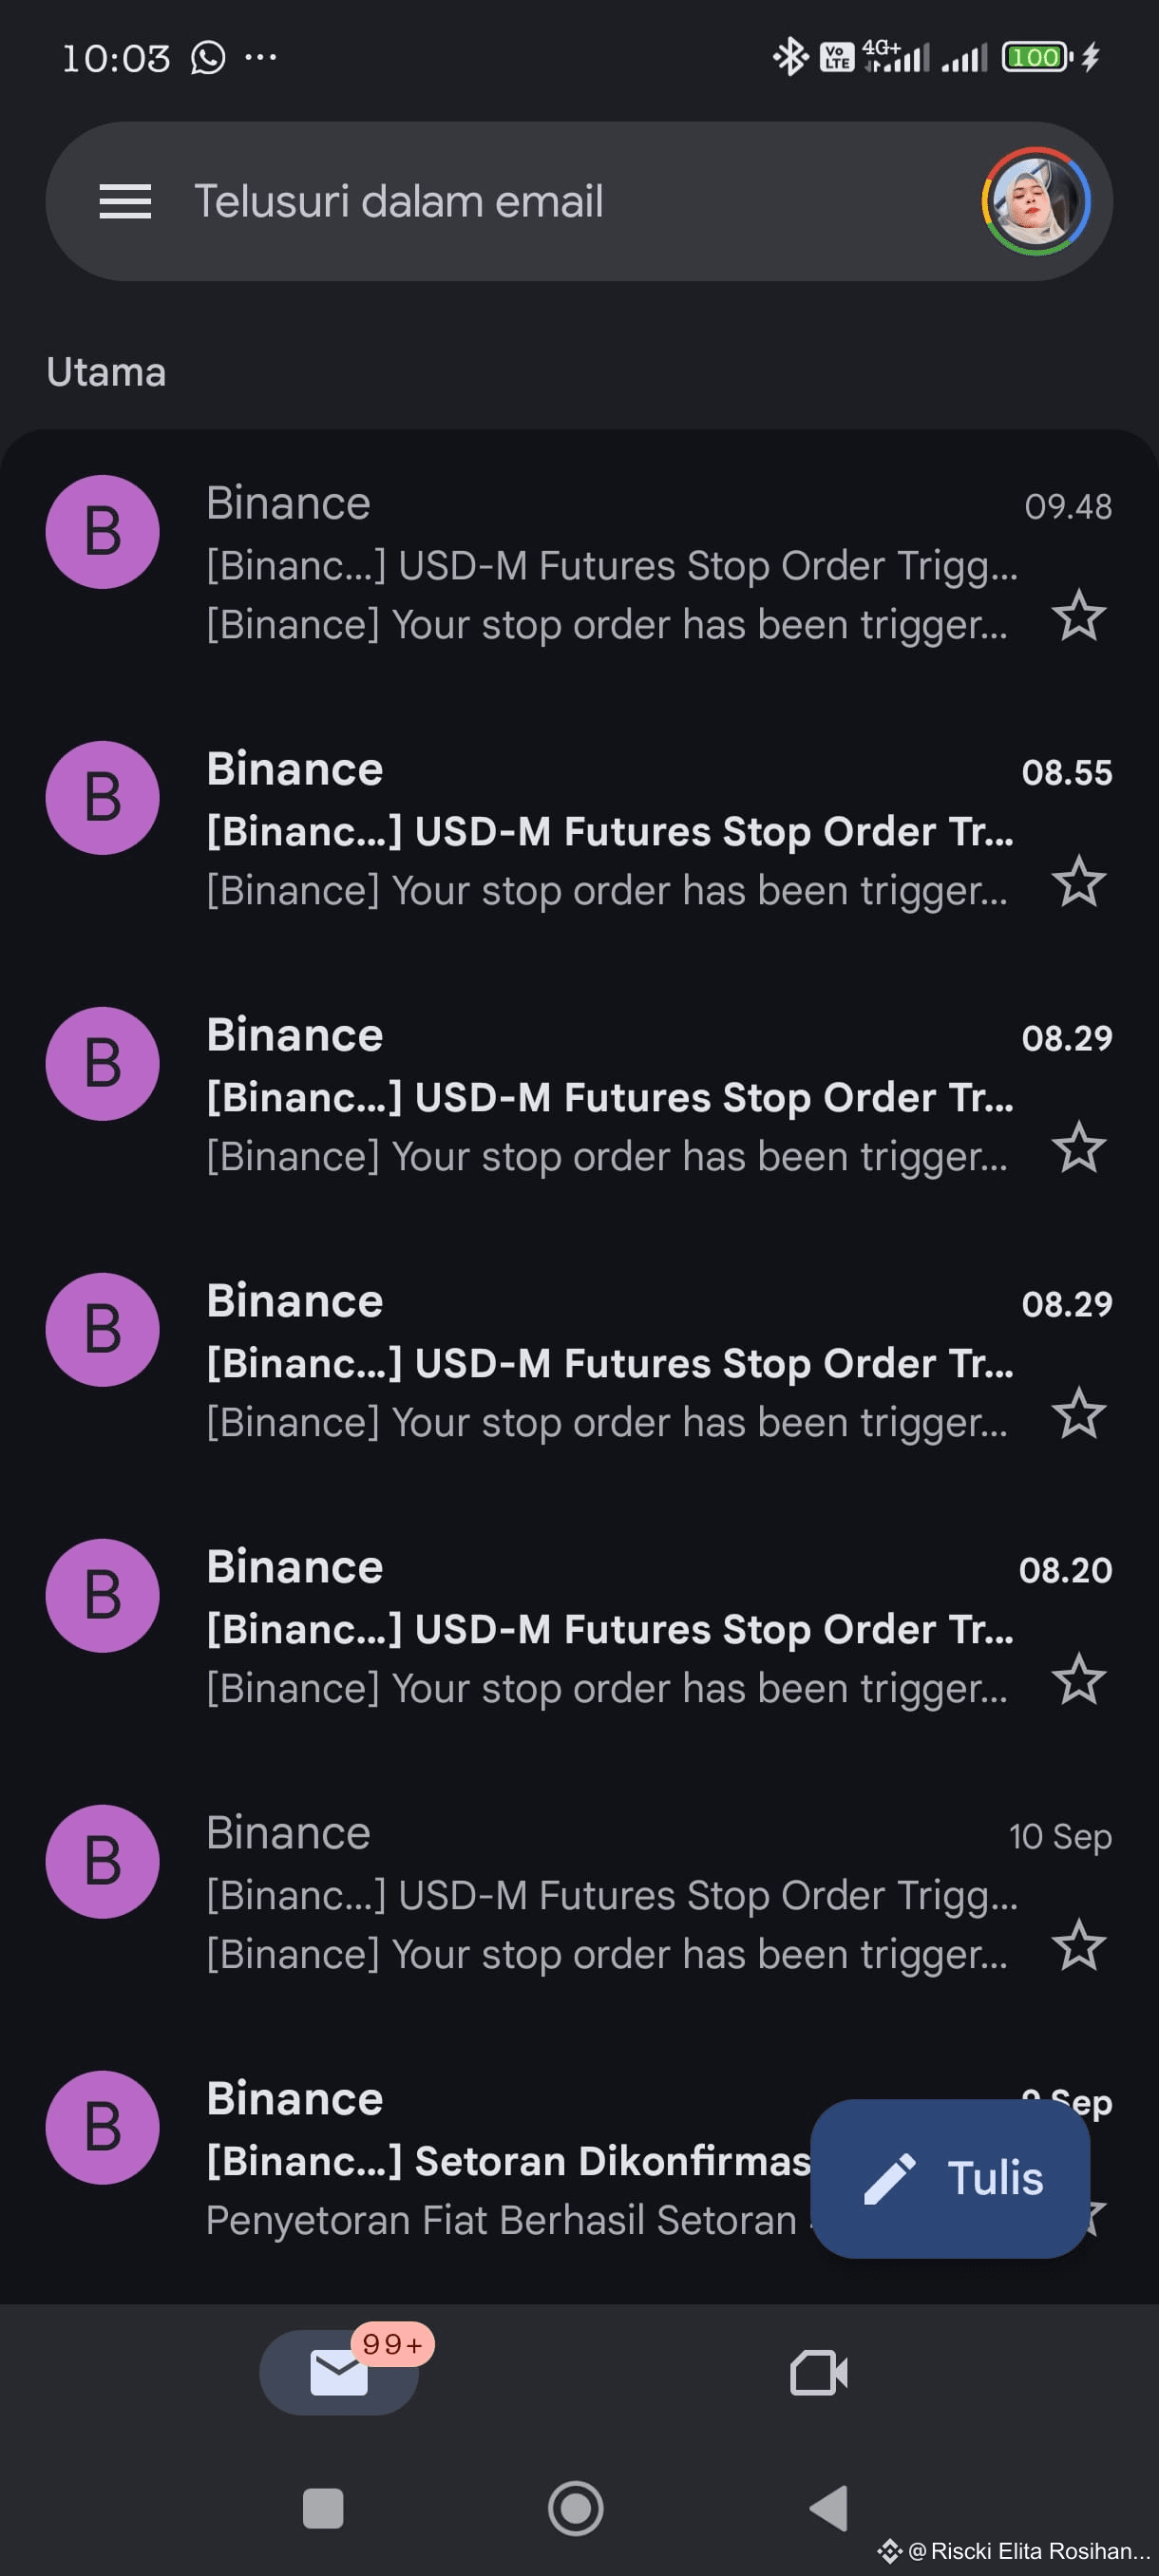Star the Binance email from 08.55
The image size is (1159, 2576).
click(x=1079, y=881)
